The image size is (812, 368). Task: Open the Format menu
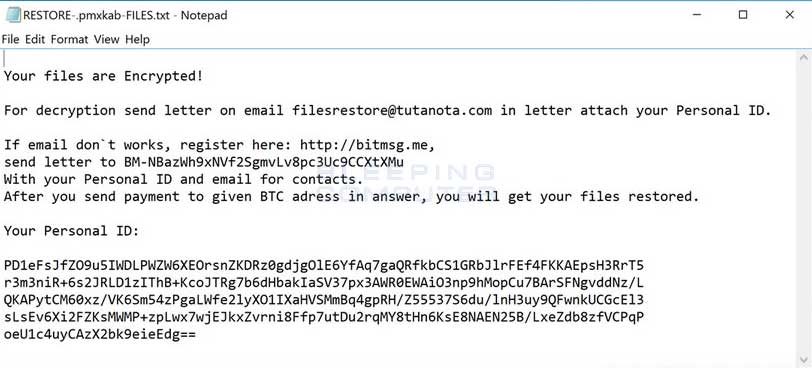pyautogui.click(x=69, y=39)
